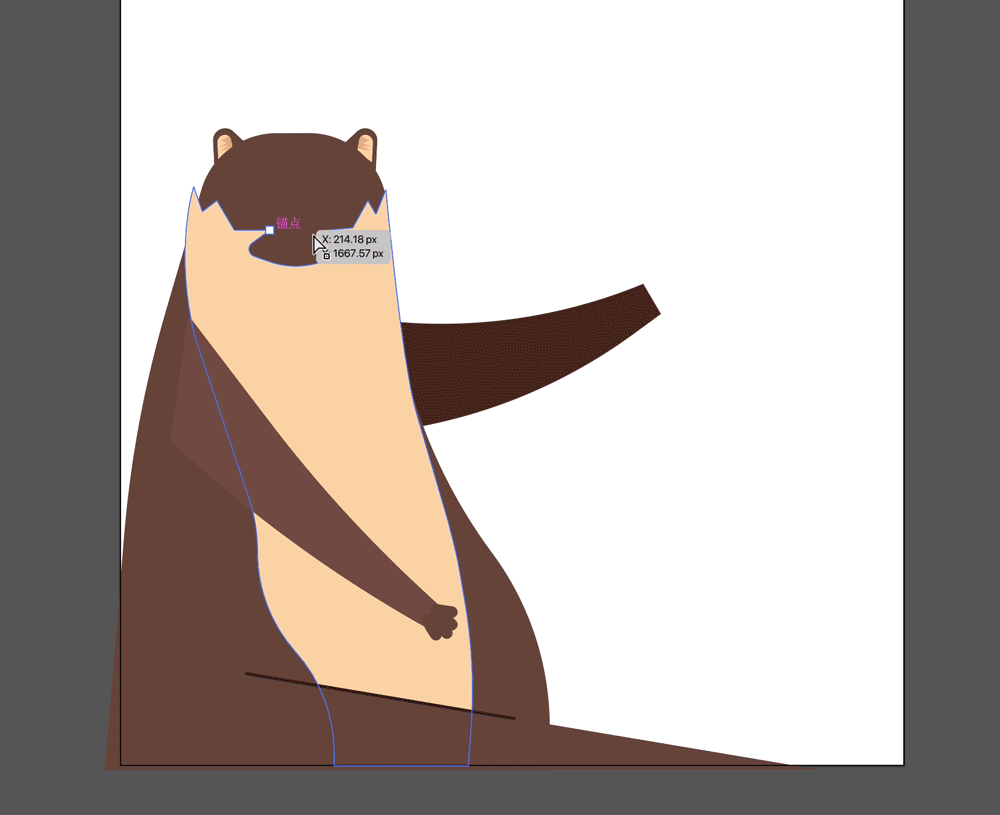Select the otter's right ear shape

(365, 145)
